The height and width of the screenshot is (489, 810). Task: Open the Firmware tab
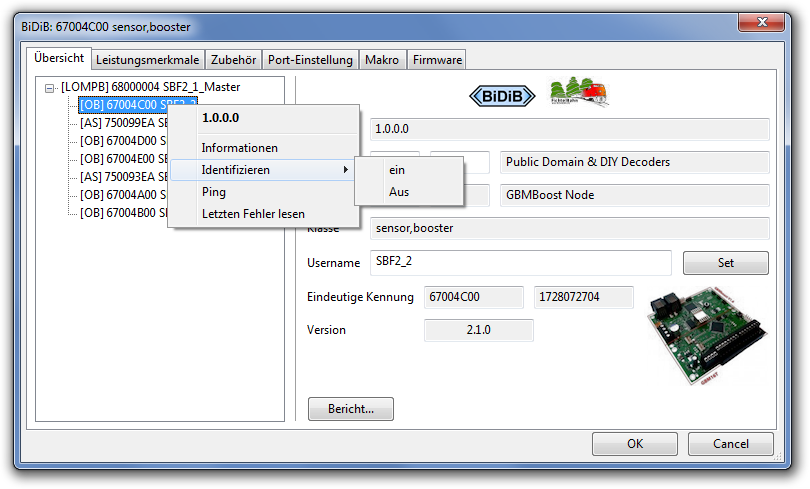[x=437, y=60]
